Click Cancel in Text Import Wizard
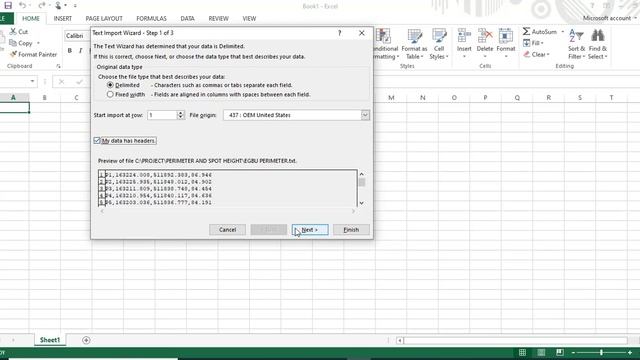This screenshot has width=640, height=360. 227,230
